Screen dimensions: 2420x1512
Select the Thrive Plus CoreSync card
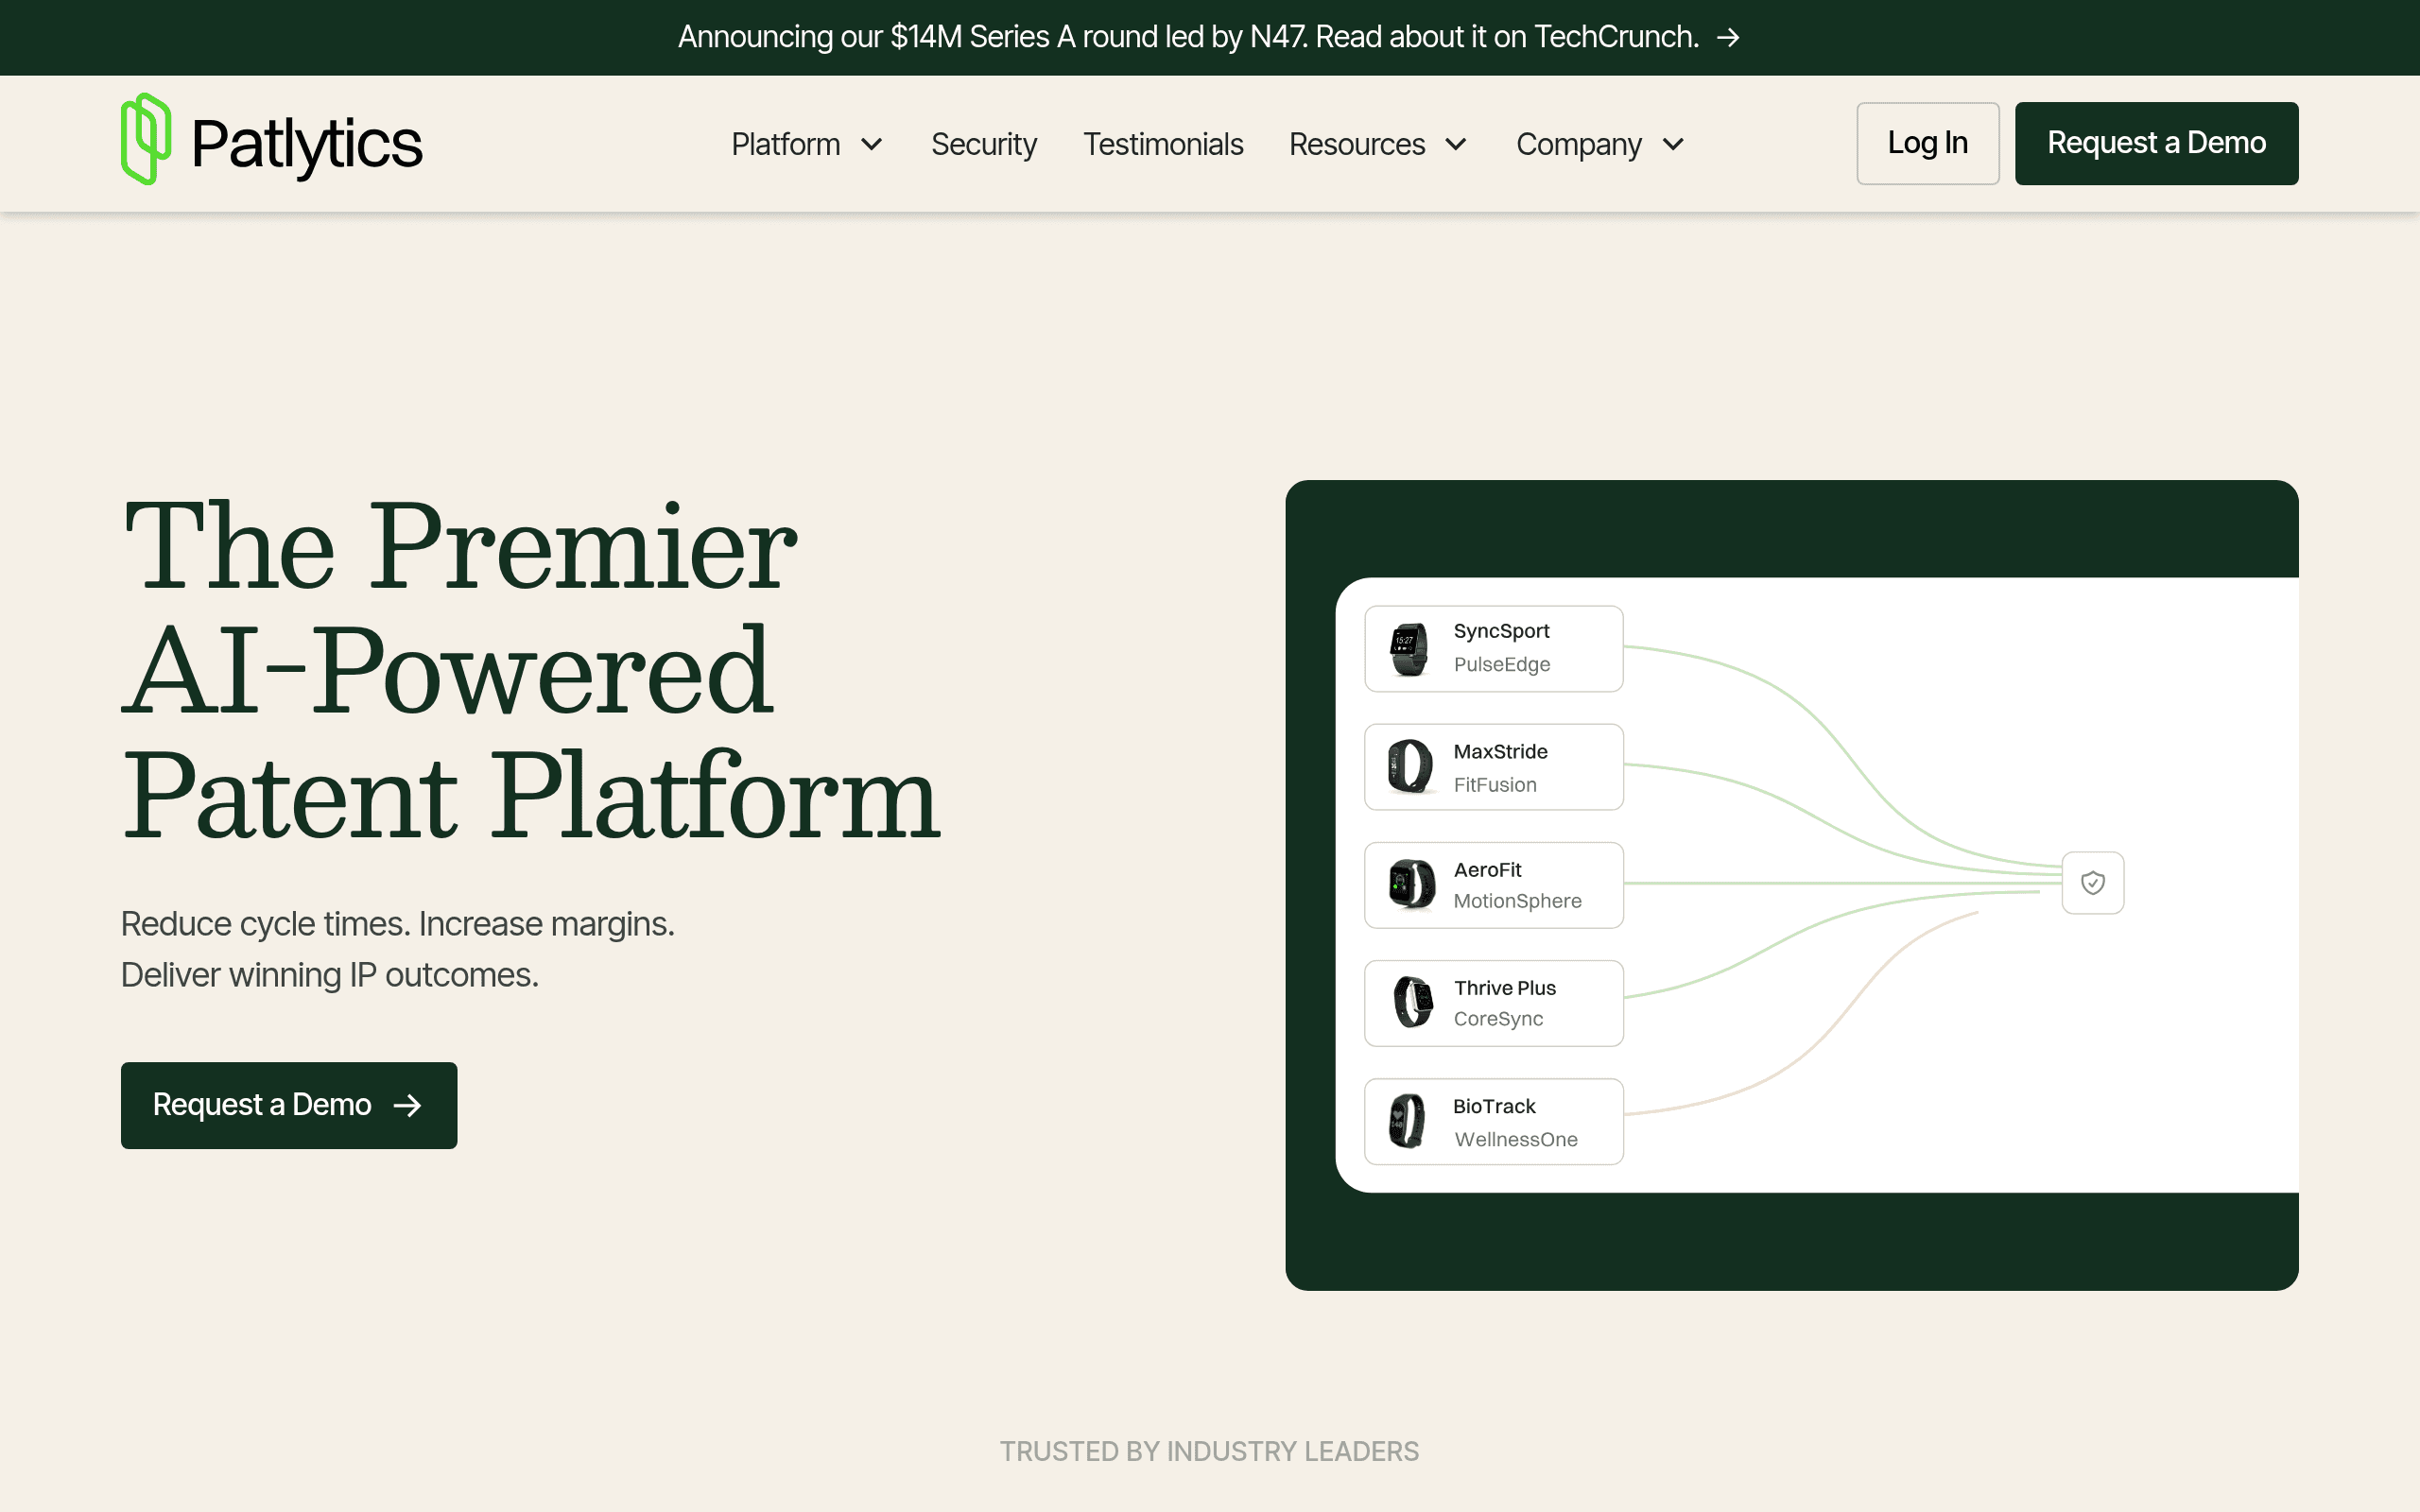(x=1493, y=1003)
